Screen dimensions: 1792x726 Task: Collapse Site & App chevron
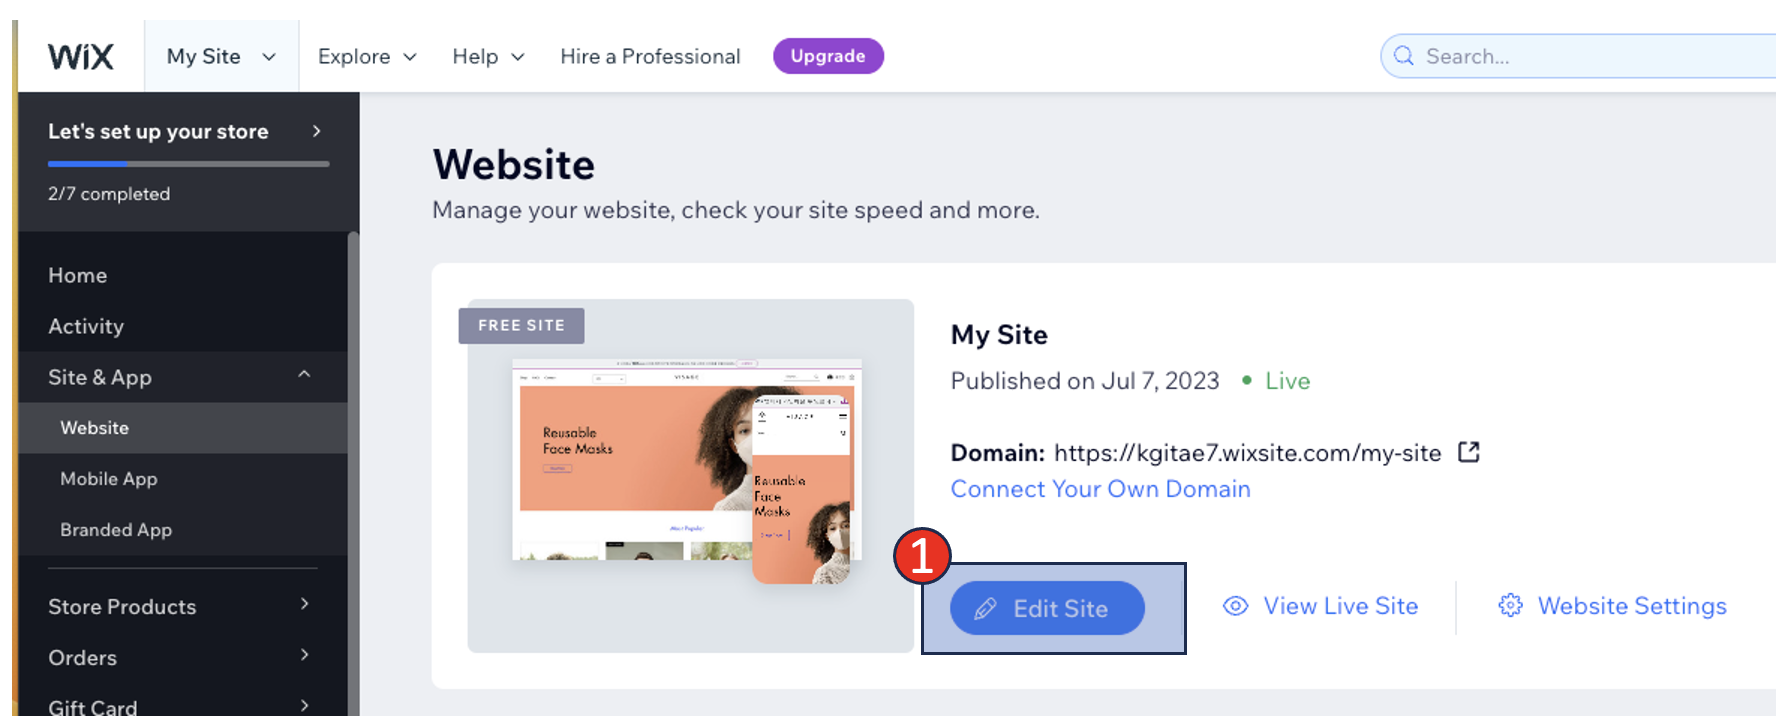[x=304, y=375]
